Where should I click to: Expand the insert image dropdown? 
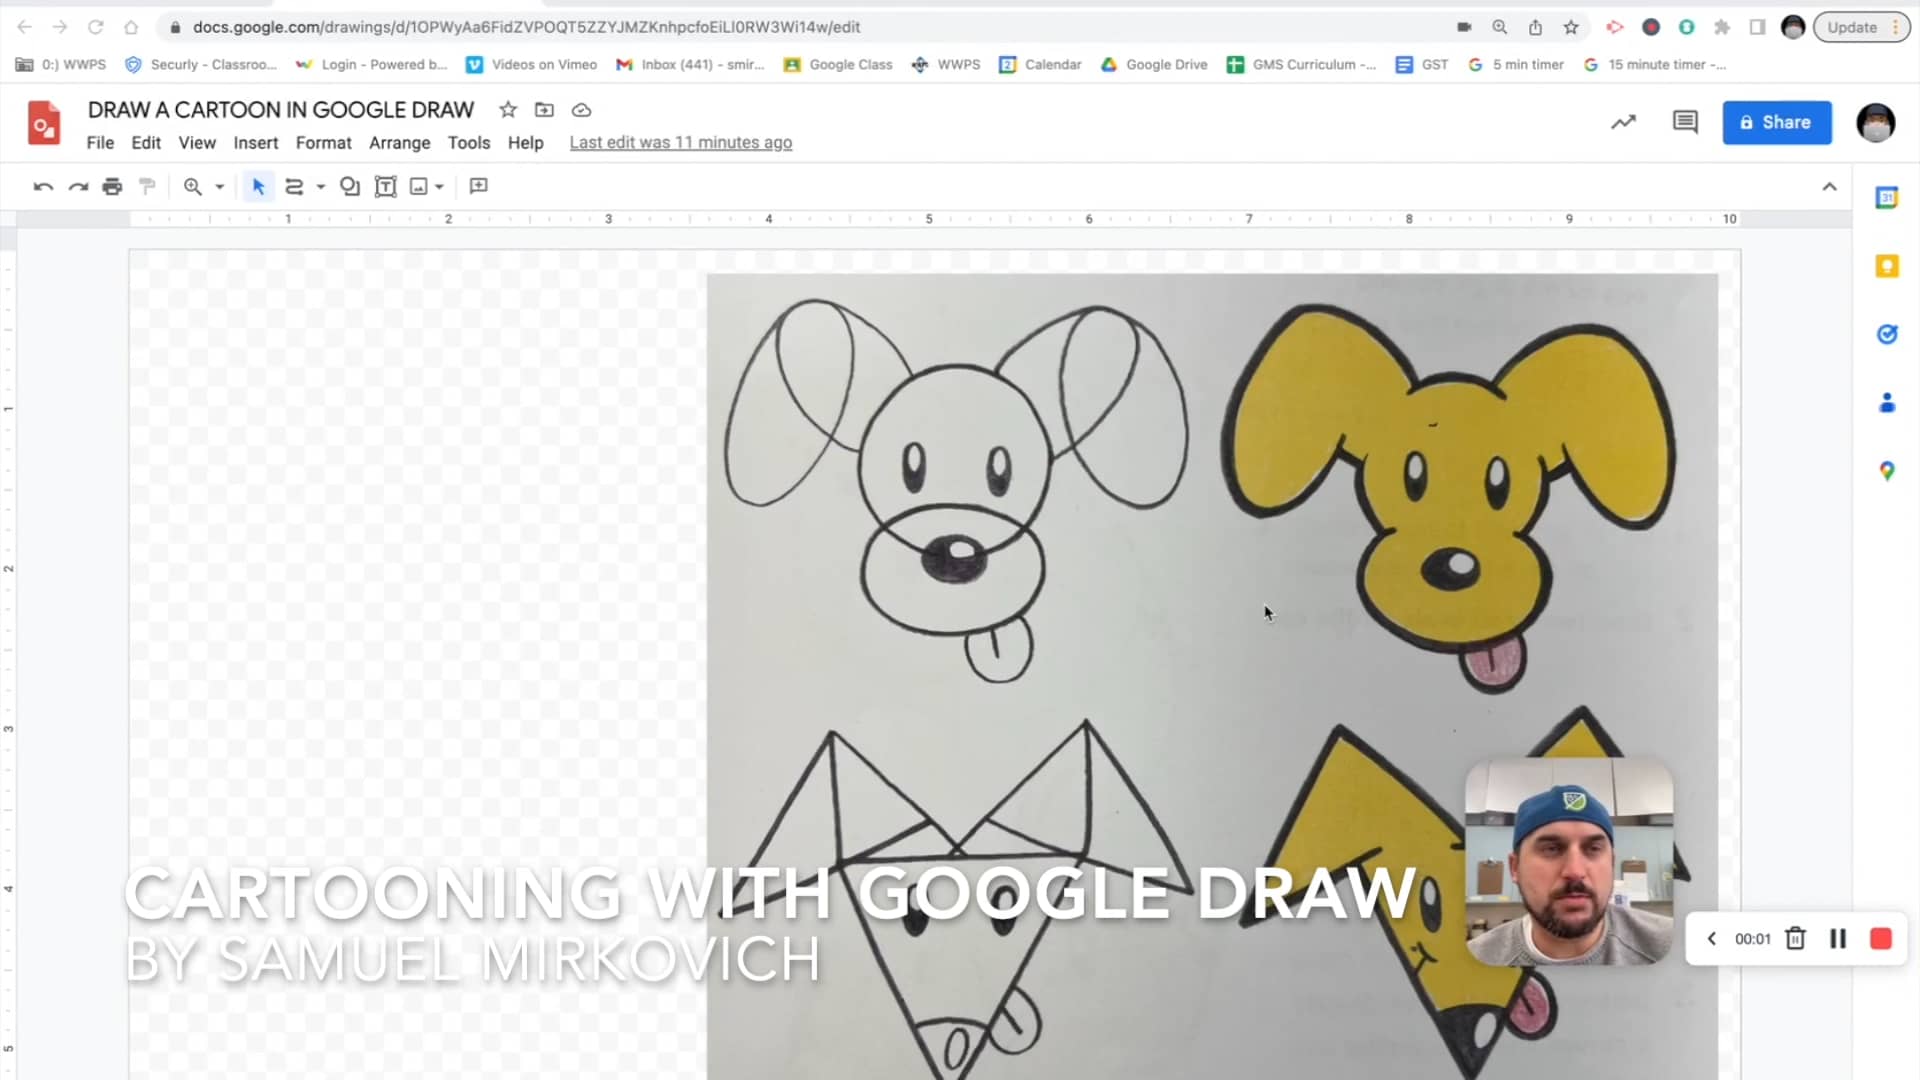(x=438, y=186)
